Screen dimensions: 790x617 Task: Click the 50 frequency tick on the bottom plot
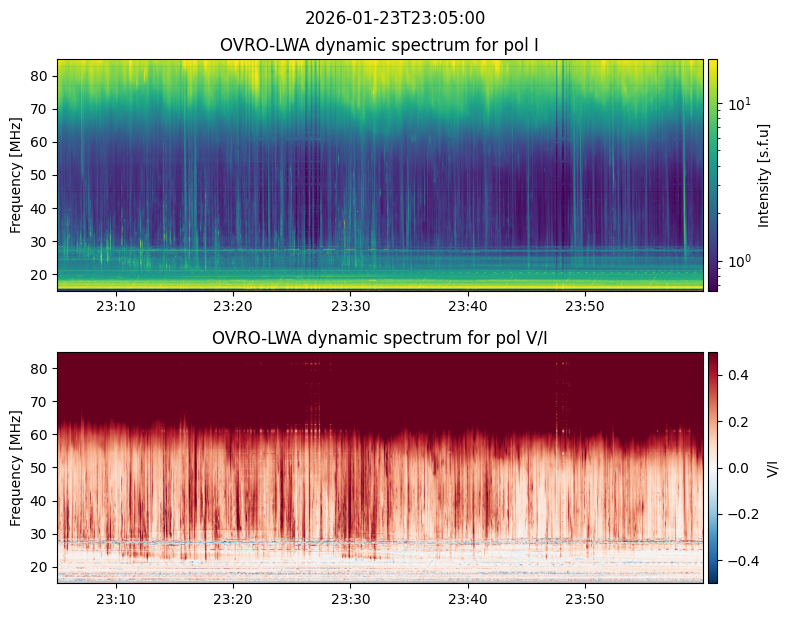point(42,468)
